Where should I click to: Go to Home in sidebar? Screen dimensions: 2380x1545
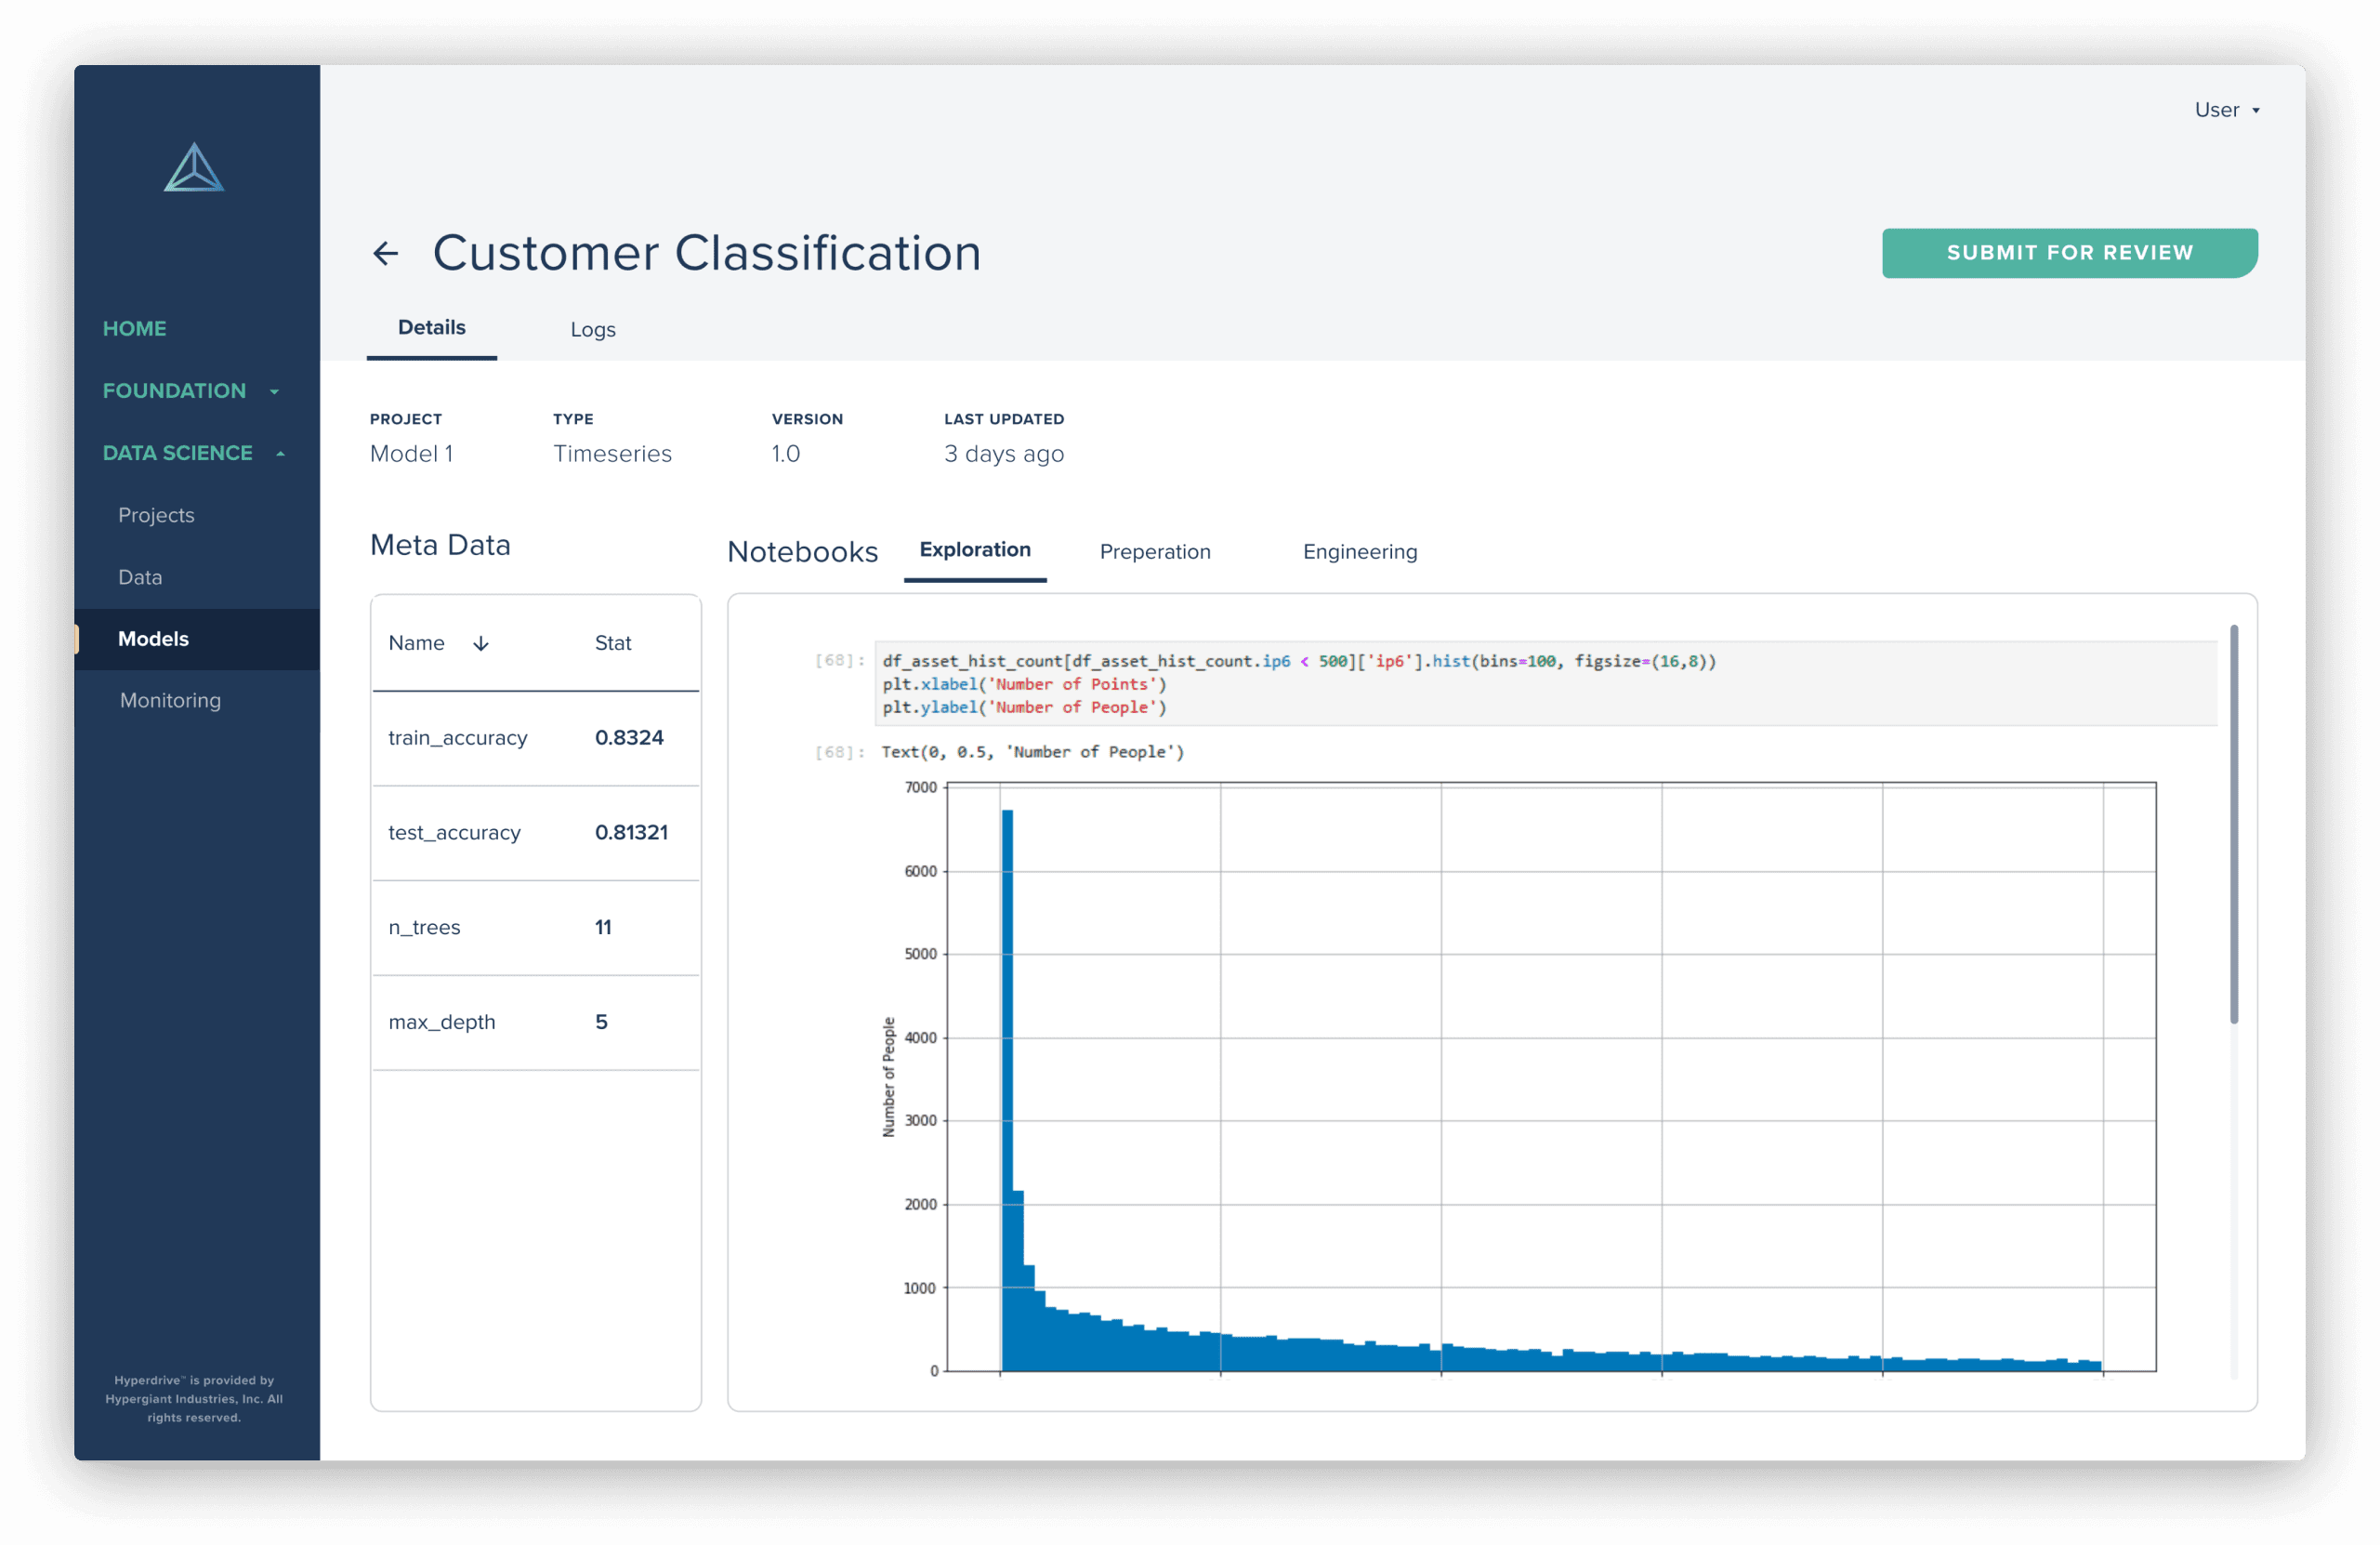pyautogui.click(x=134, y=328)
